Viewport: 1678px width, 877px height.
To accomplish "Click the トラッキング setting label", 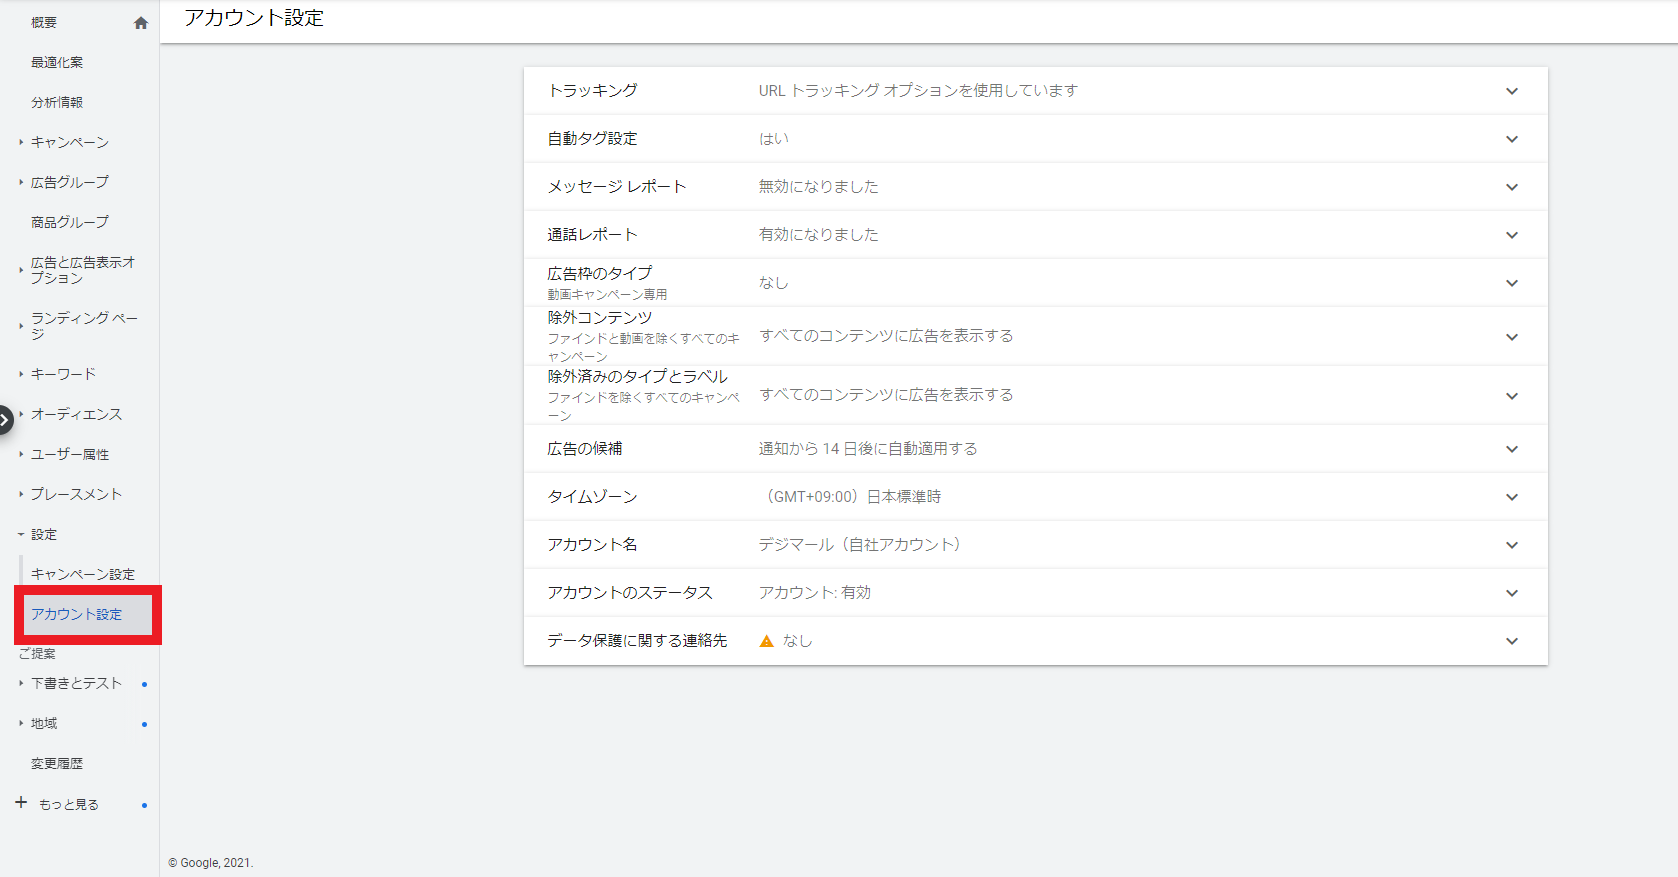I will point(592,91).
